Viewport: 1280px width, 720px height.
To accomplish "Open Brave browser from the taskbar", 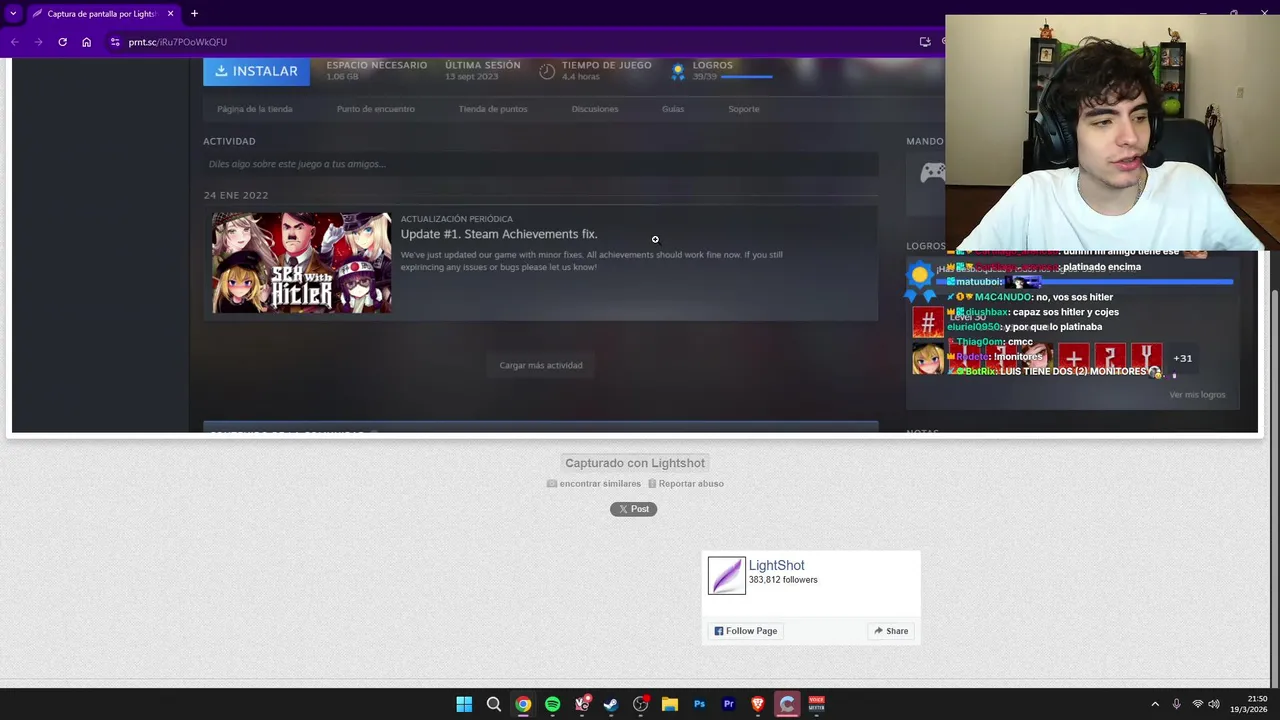I will (758, 704).
